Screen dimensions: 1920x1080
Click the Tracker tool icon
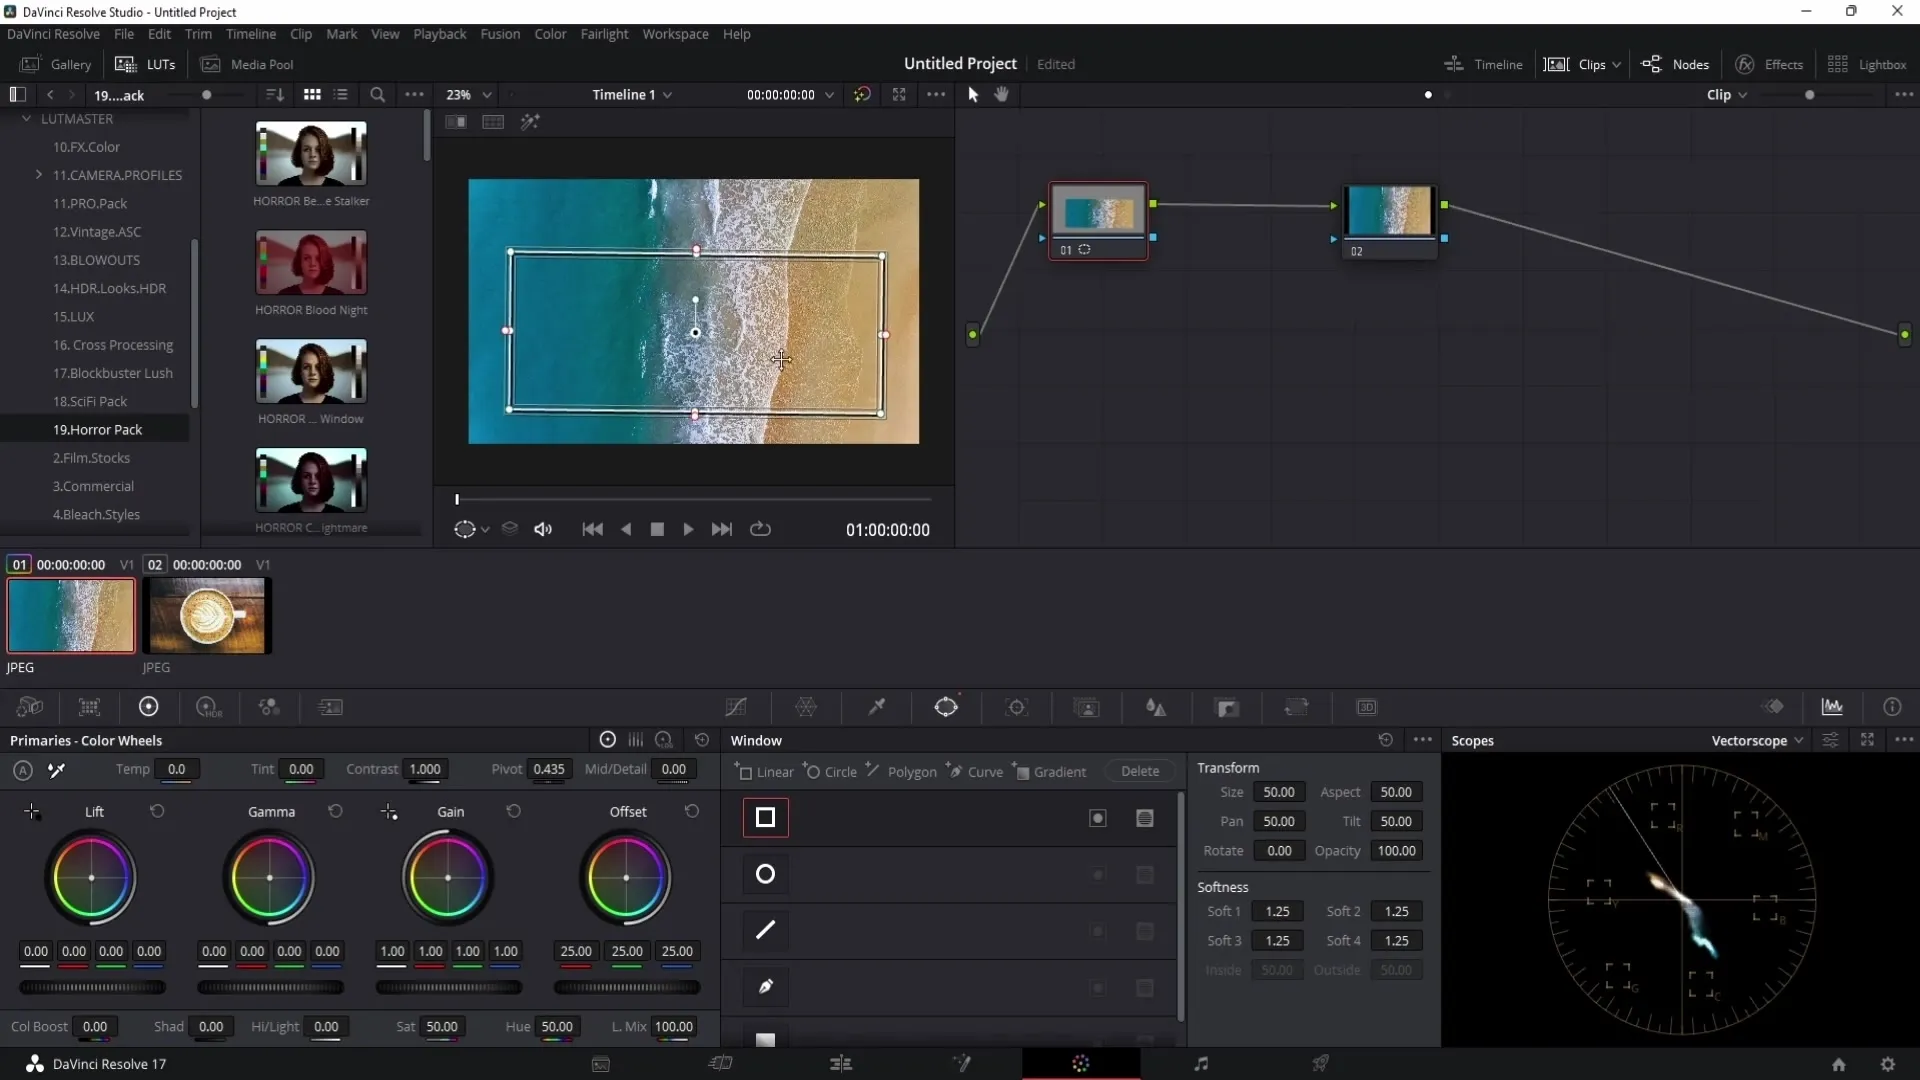pyautogui.click(x=1017, y=707)
